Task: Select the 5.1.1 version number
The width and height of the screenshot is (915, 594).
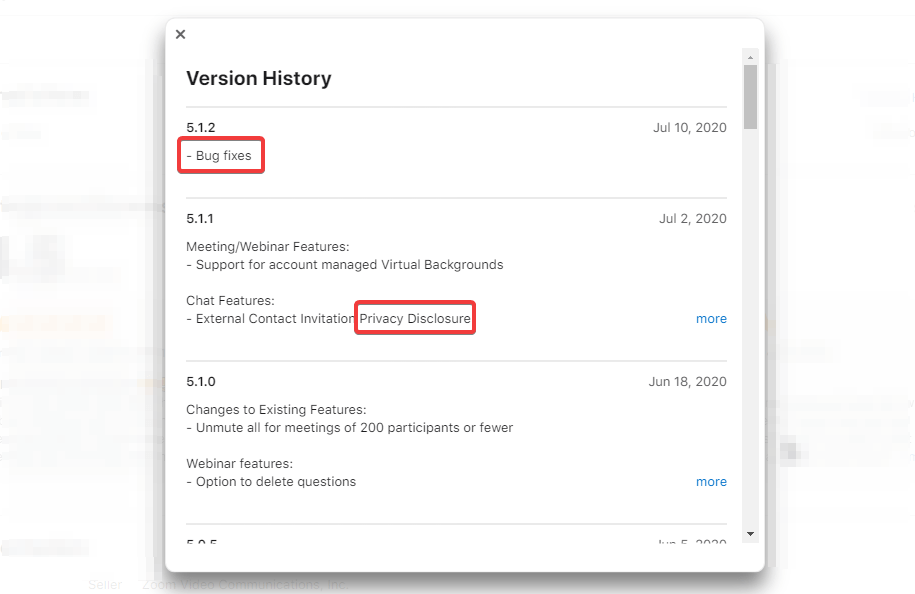Action: click(x=200, y=219)
